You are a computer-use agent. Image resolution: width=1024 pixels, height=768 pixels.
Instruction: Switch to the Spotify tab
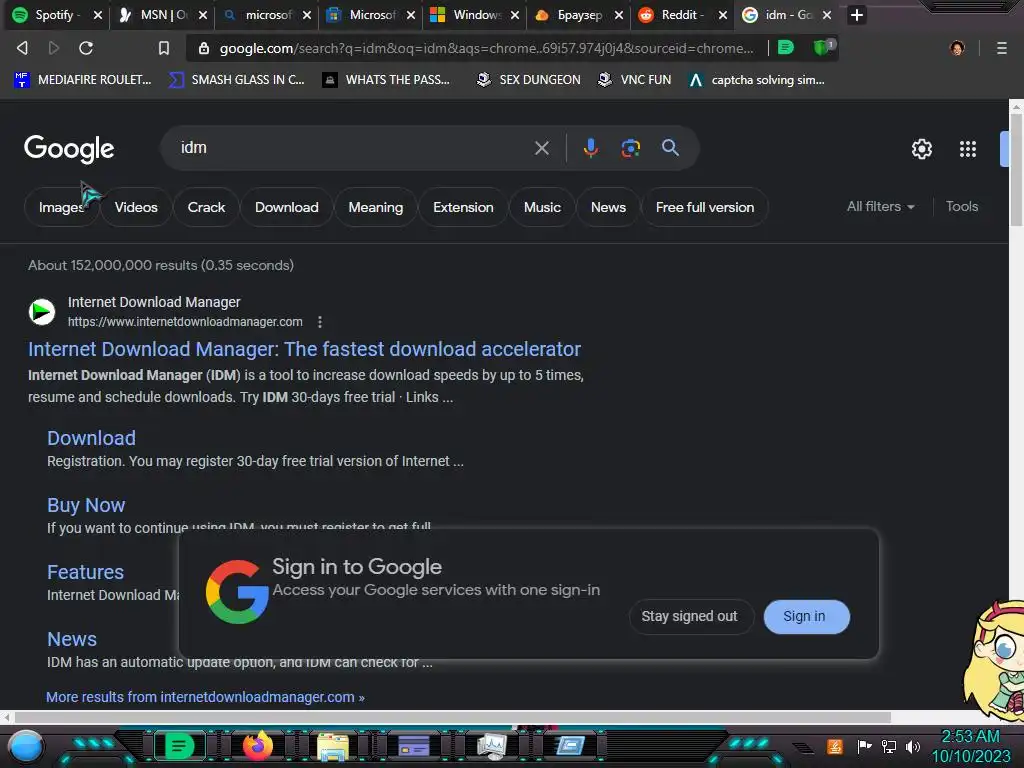57,15
